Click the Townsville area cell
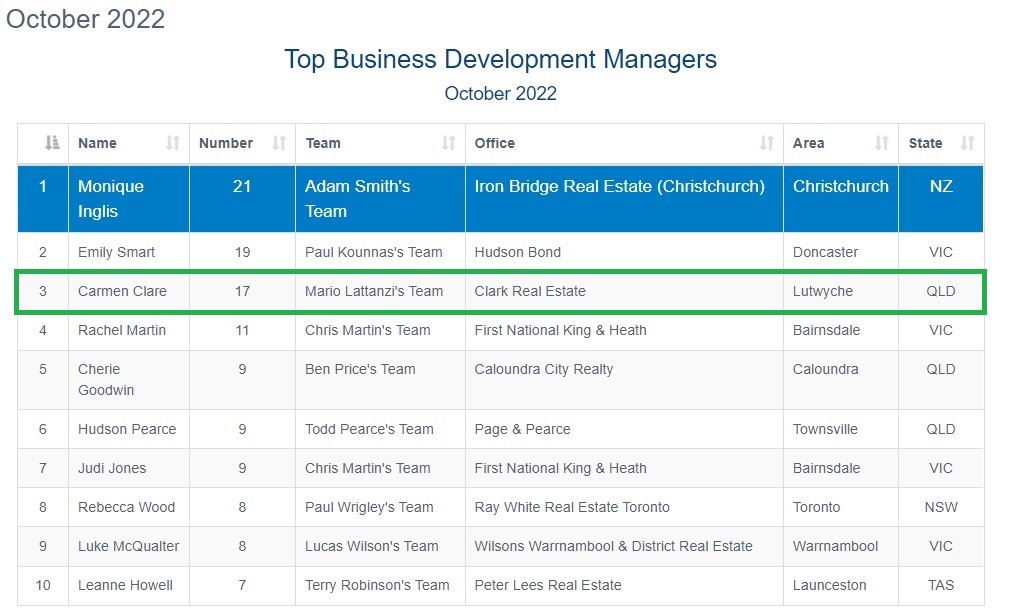The width and height of the screenshot is (1015, 616). (x=841, y=429)
